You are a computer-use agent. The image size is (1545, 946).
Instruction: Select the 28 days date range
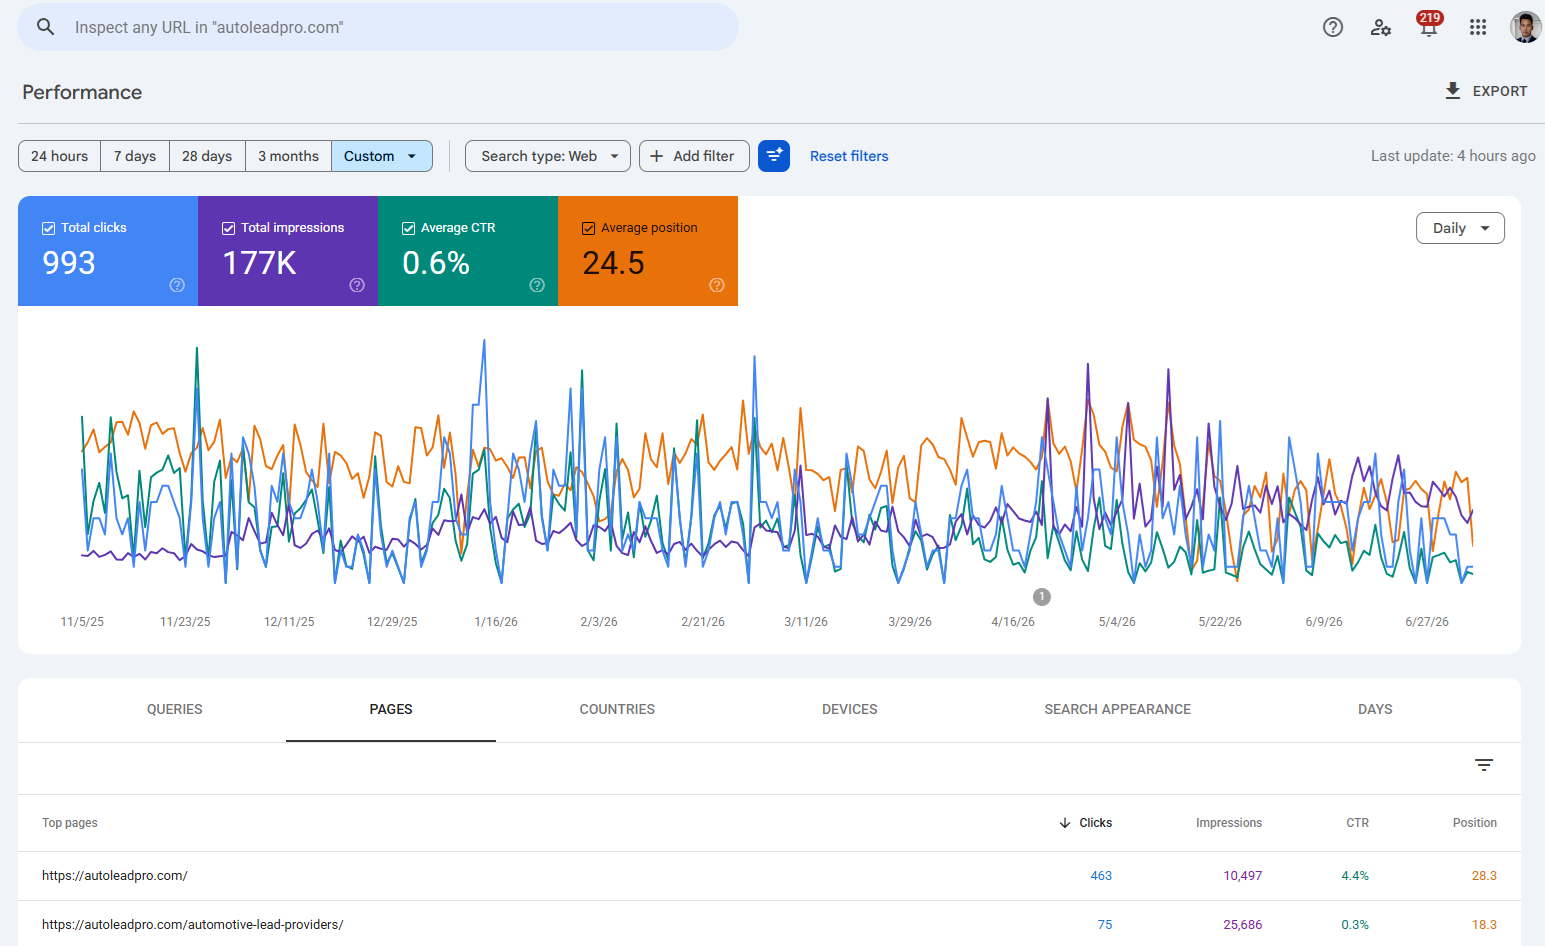click(x=207, y=156)
